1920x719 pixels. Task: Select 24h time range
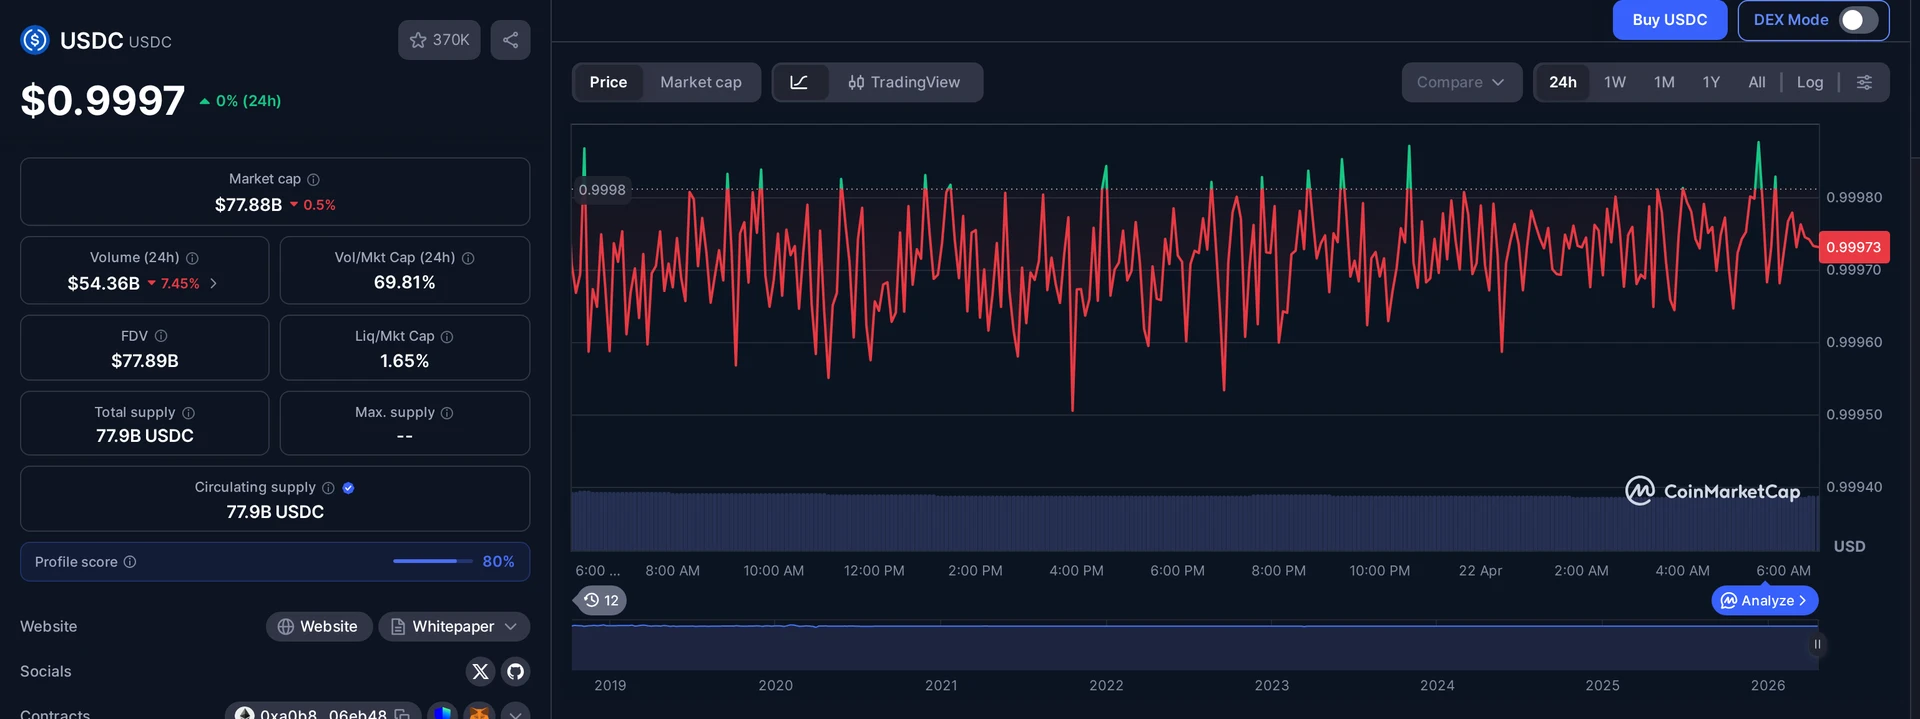click(x=1563, y=82)
